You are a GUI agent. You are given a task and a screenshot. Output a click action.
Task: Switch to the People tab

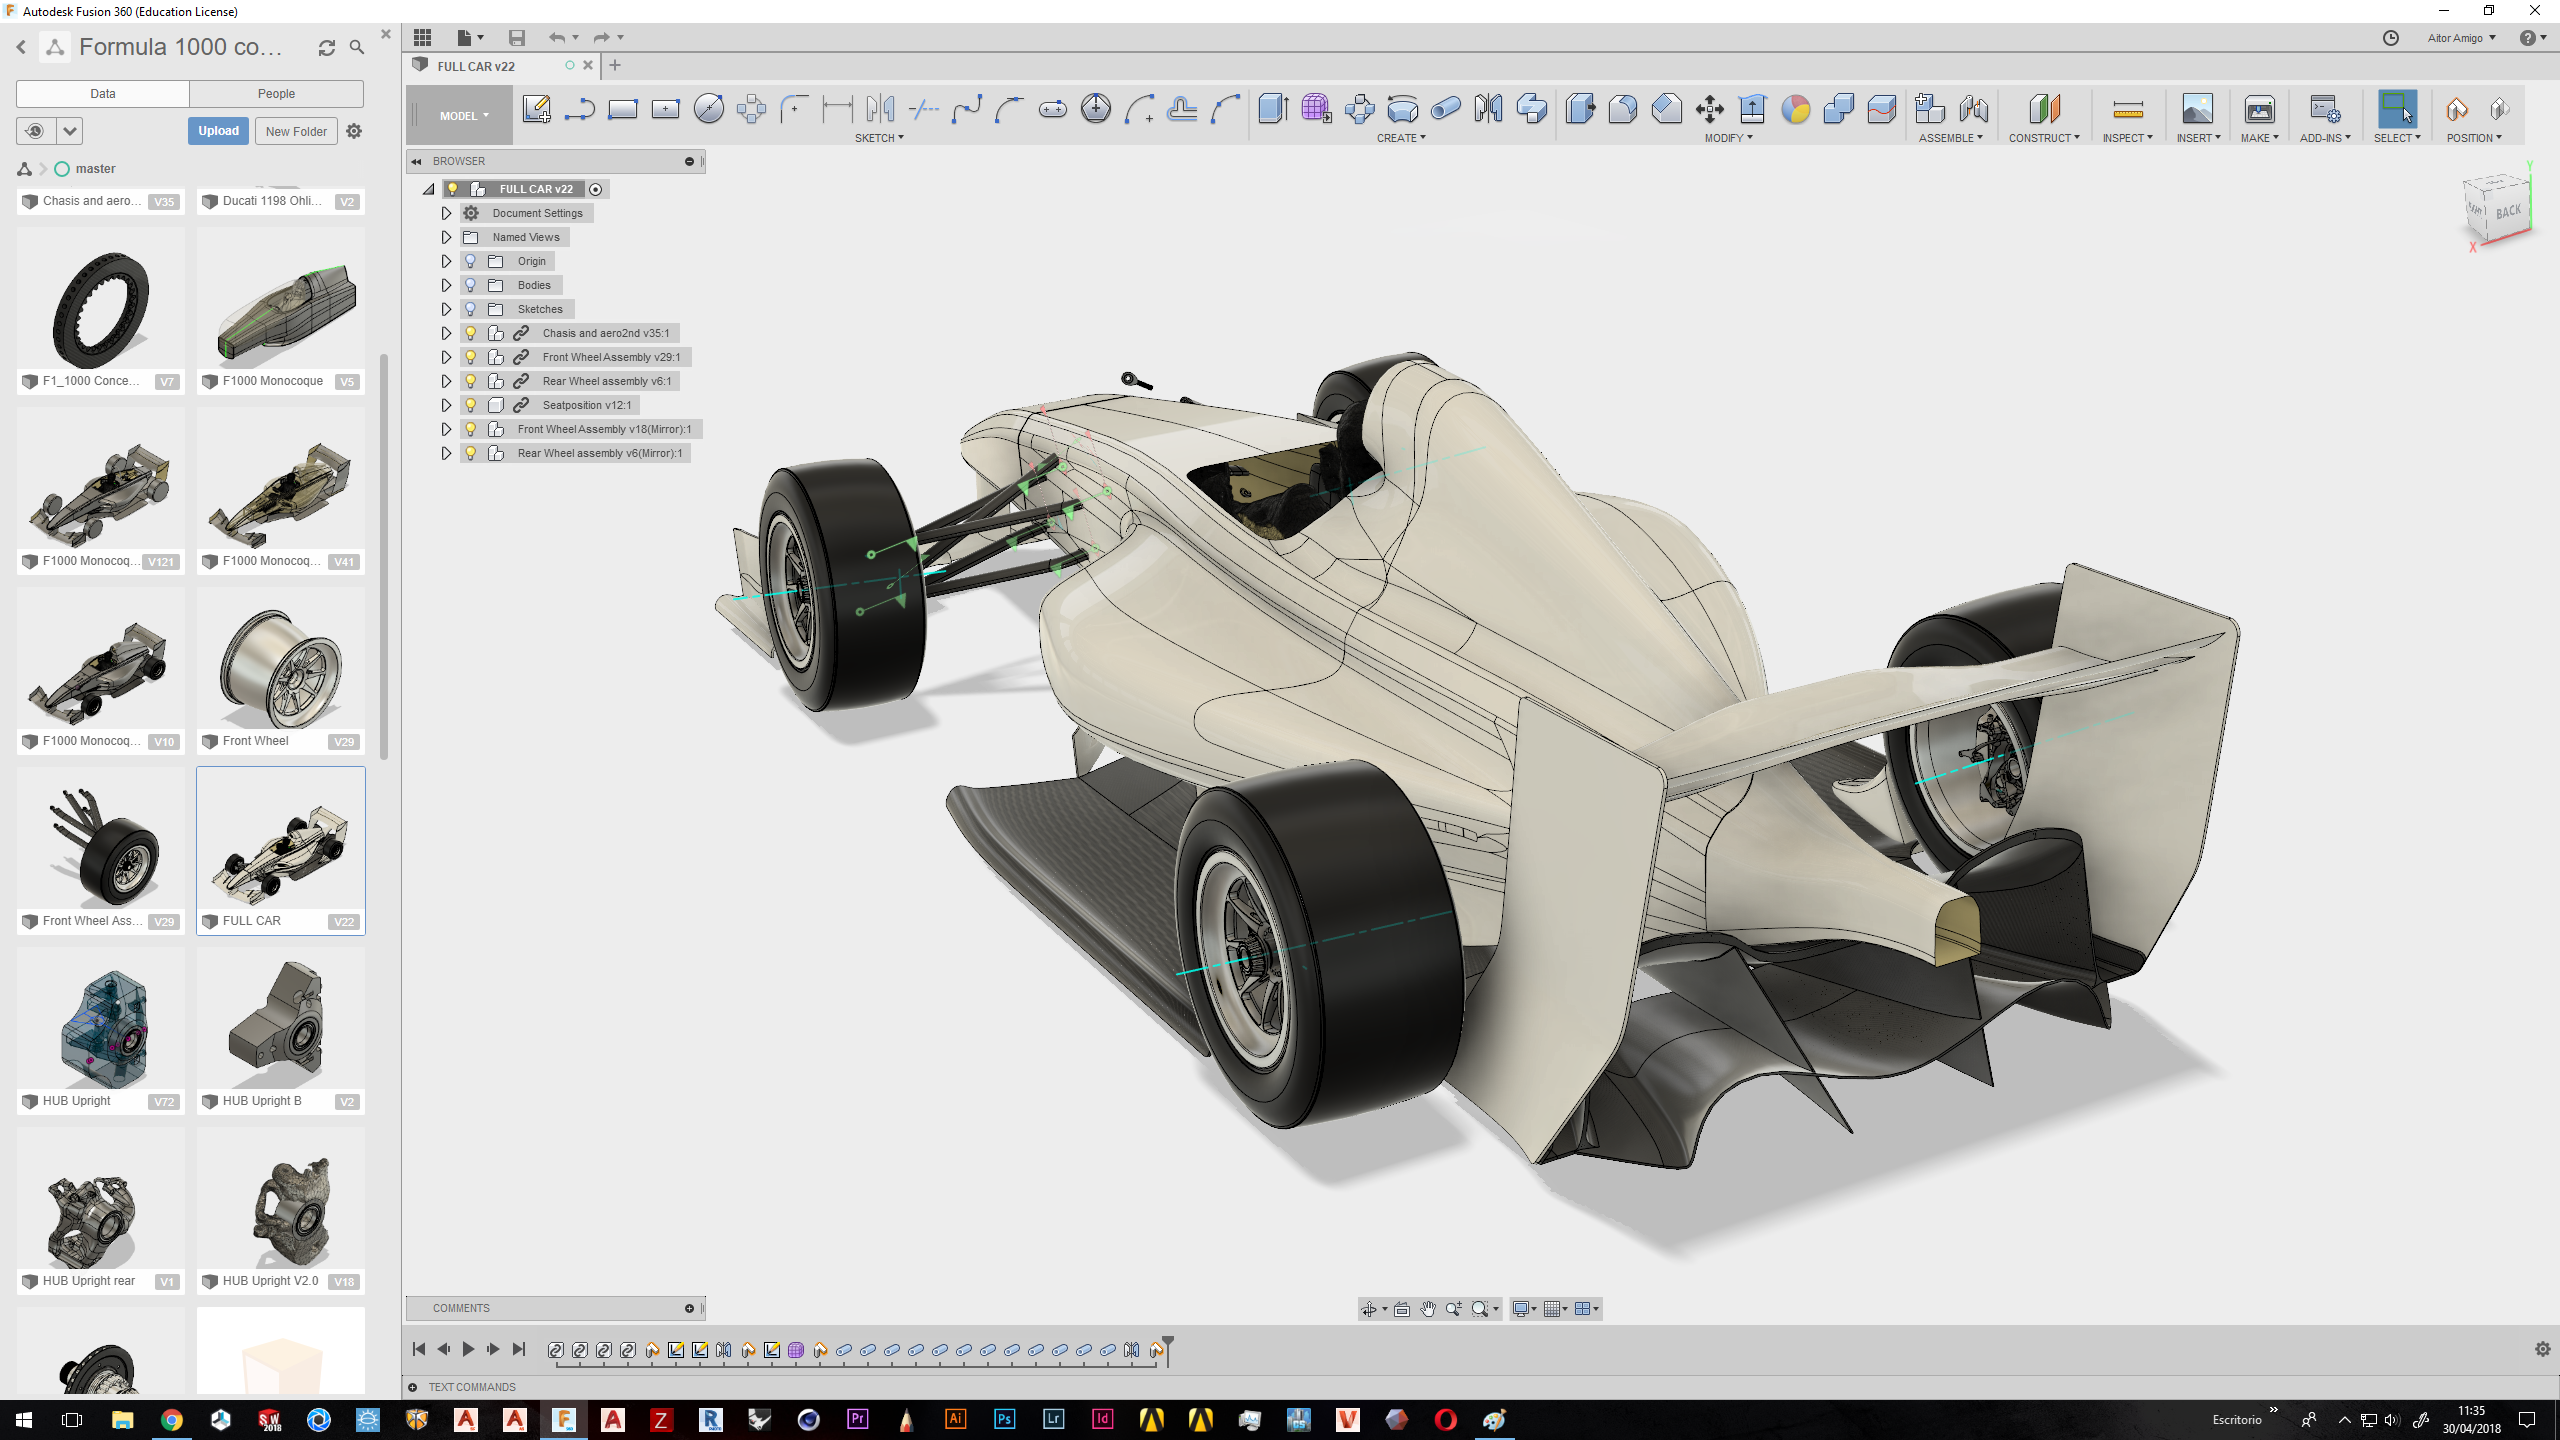point(276,94)
